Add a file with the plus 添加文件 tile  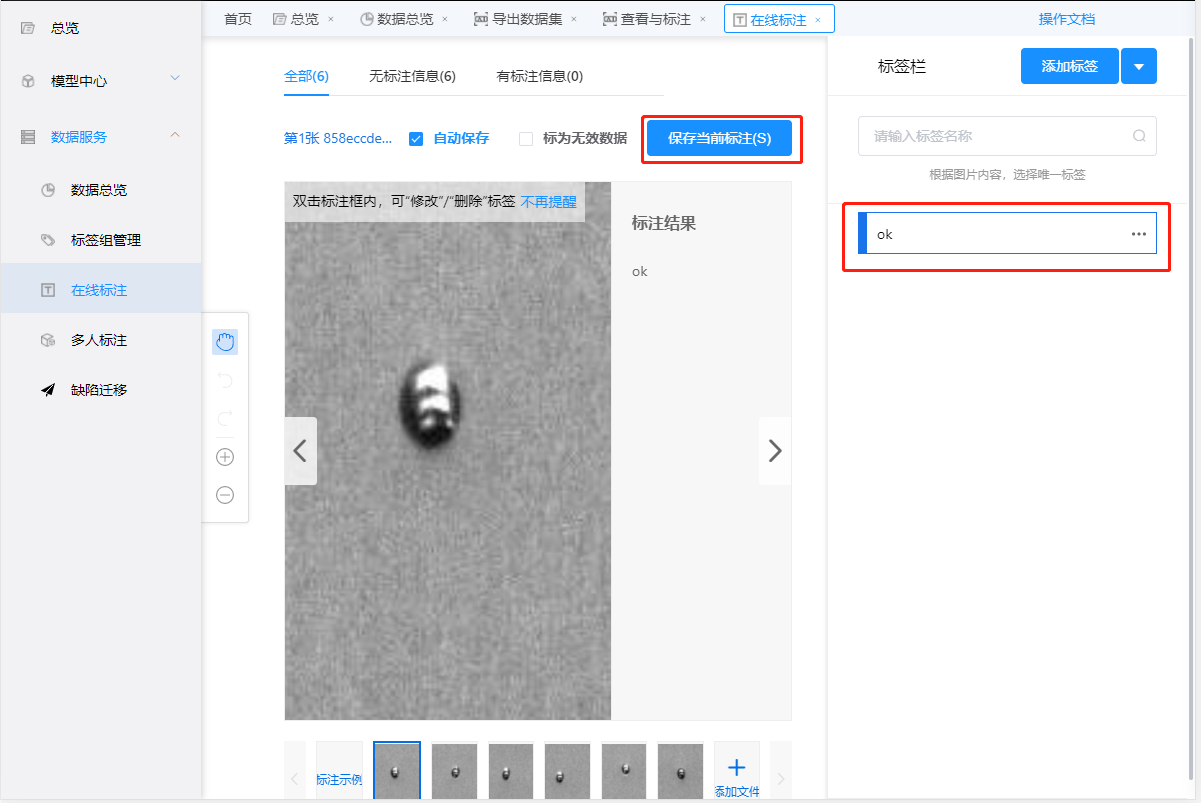pos(737,771)
